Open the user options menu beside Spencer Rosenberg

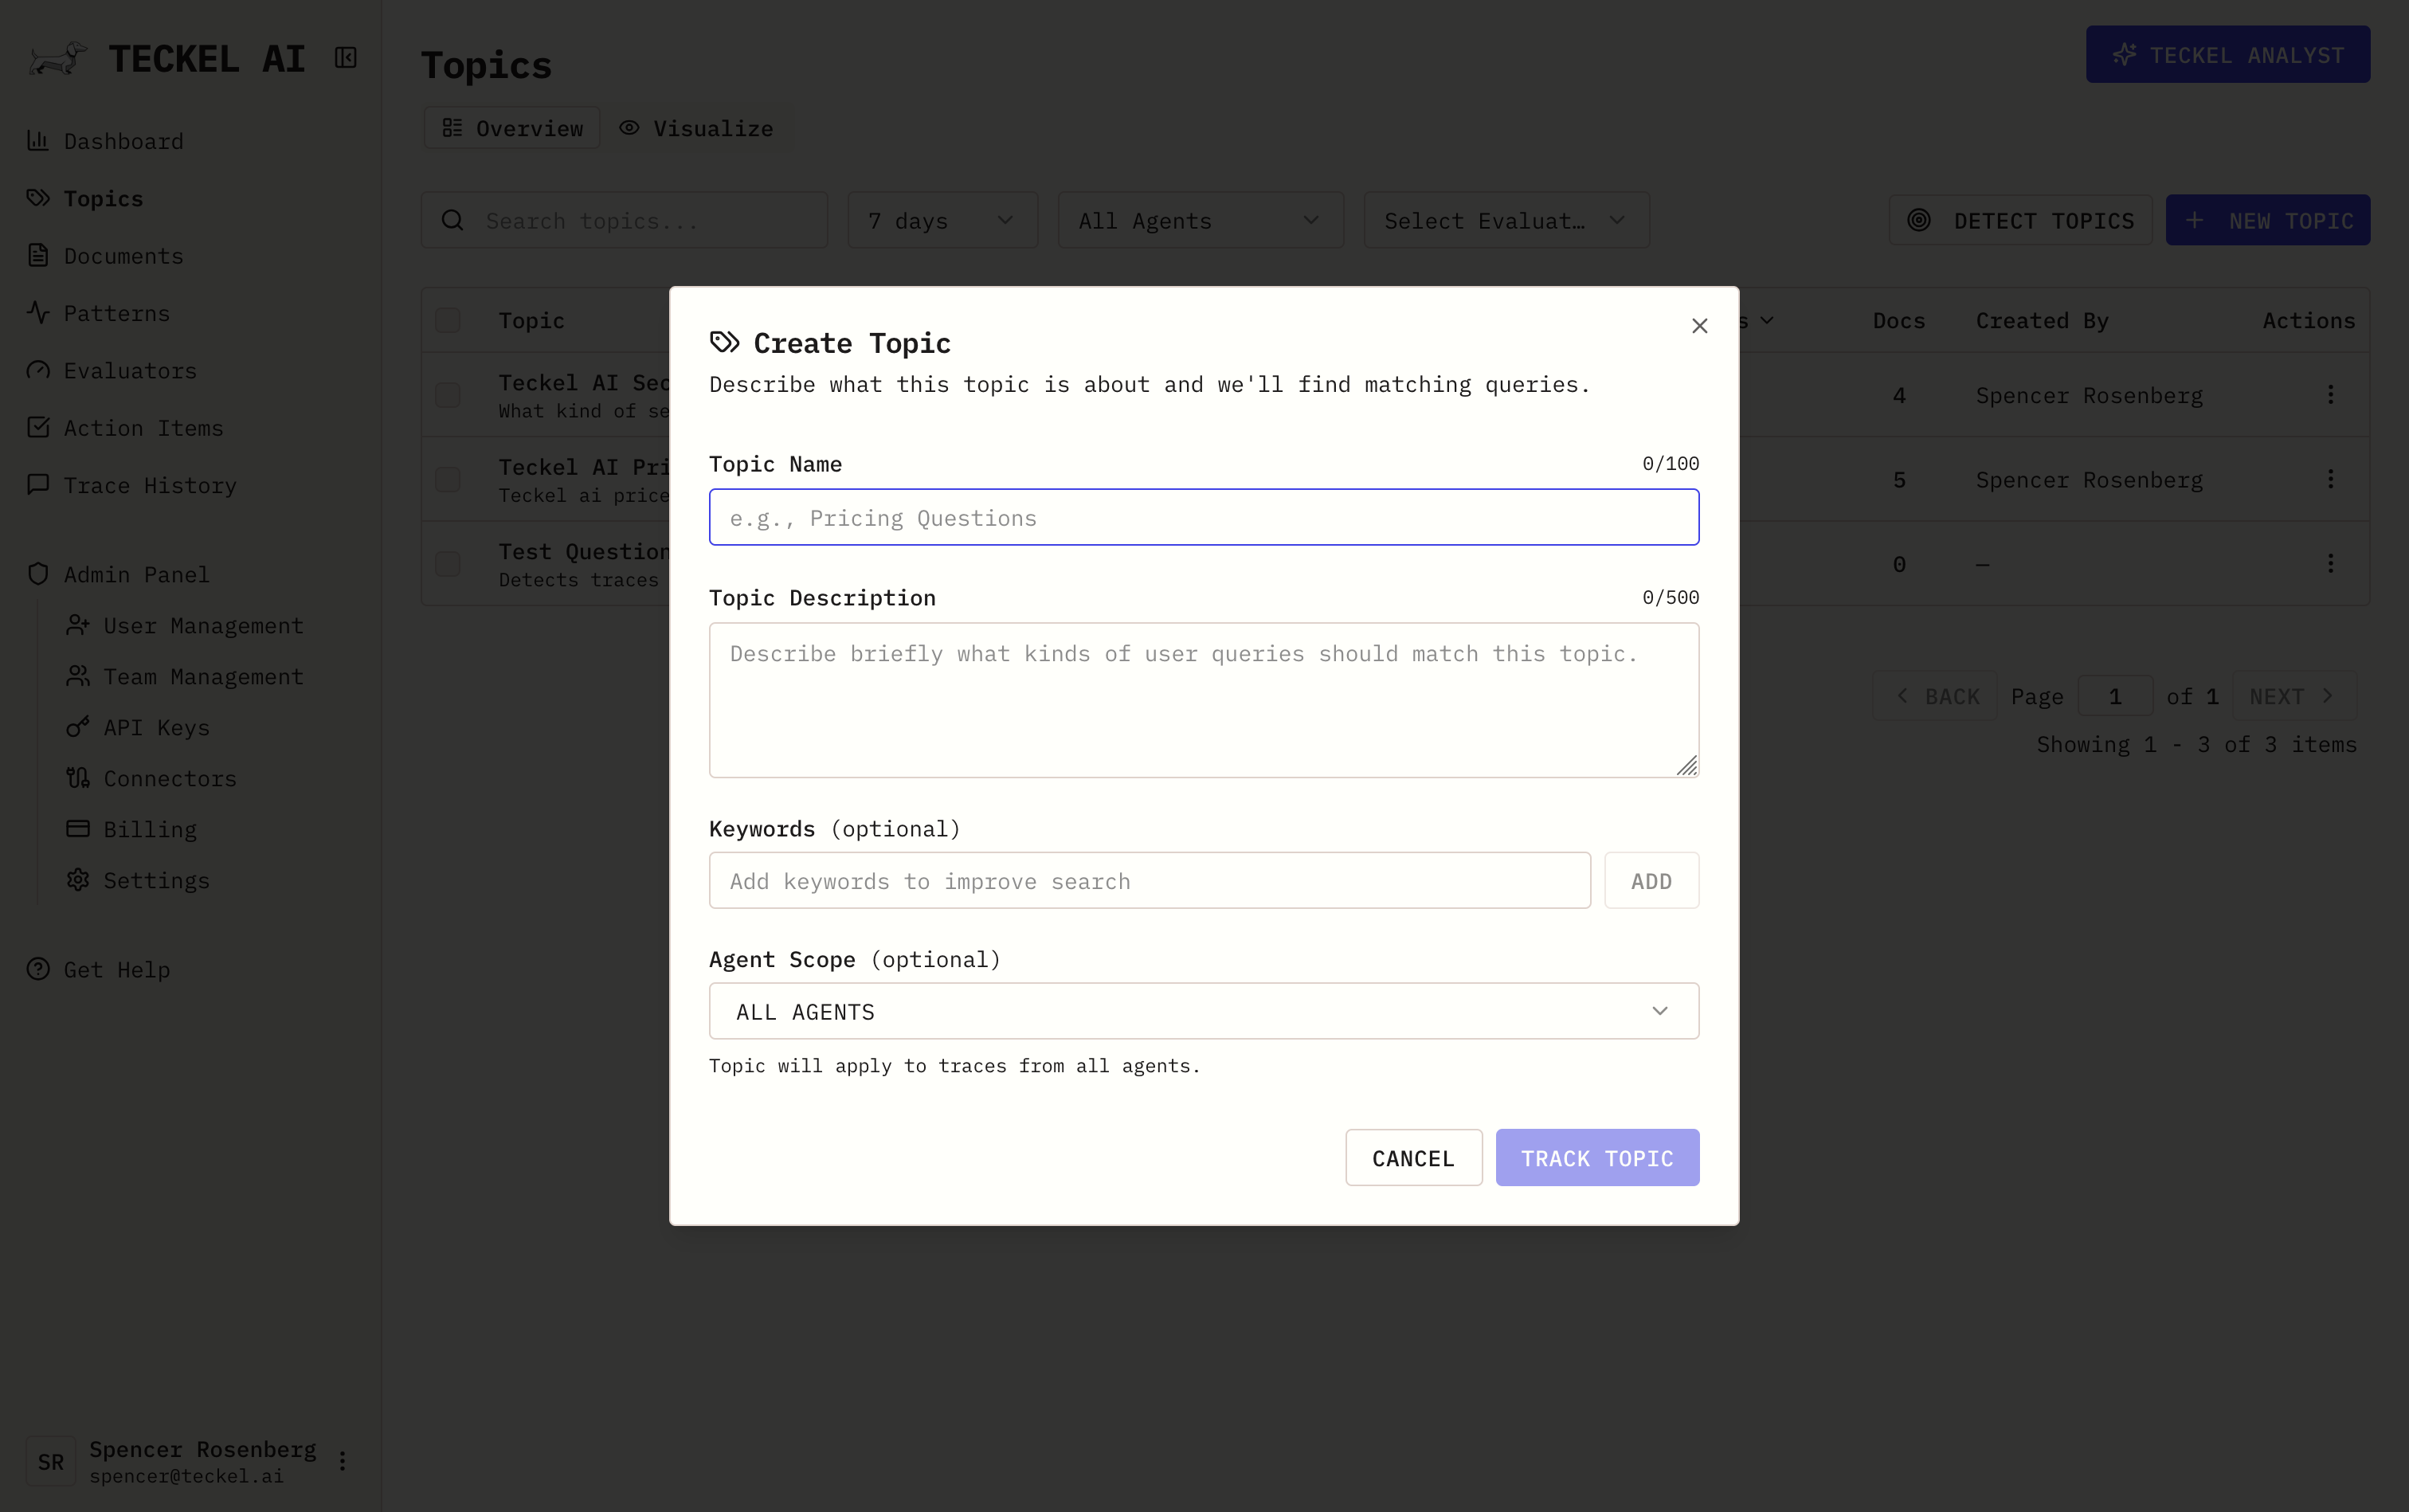(x=343, y=1460)
